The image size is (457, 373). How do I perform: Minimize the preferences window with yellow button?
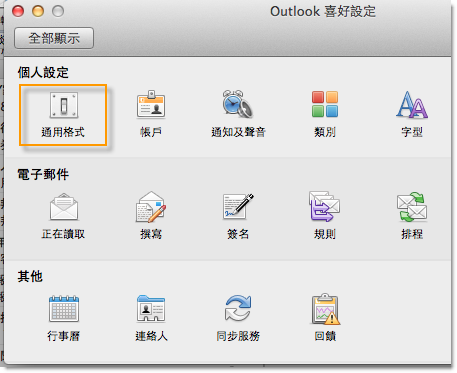click(x=38, y=11)
